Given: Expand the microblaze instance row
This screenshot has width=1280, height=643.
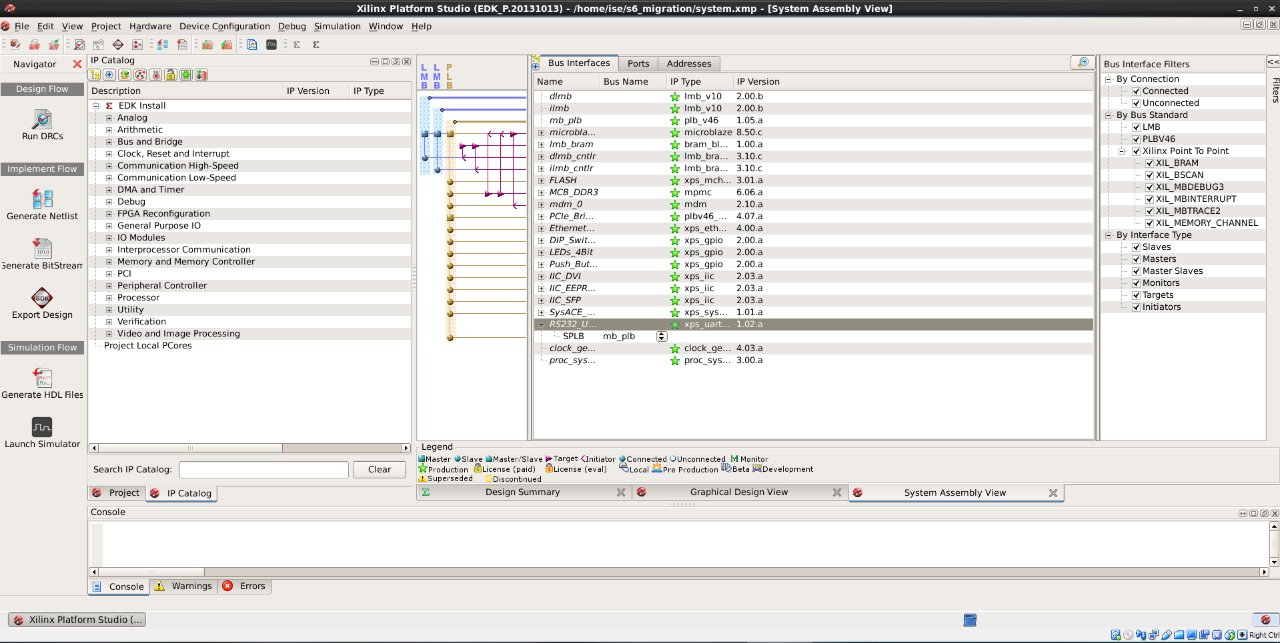Looking at the screenshot, I should point(541,132).
